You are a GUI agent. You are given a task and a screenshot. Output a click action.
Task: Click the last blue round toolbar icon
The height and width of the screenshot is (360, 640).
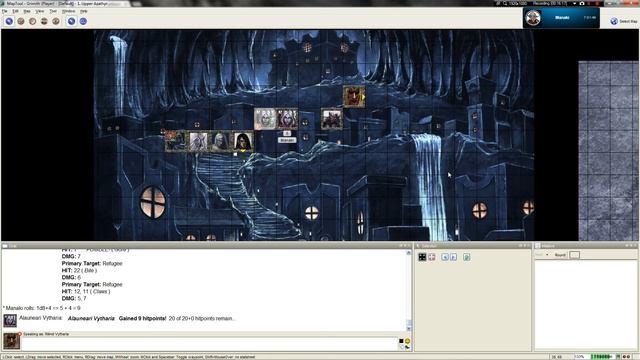click(83, 21)
